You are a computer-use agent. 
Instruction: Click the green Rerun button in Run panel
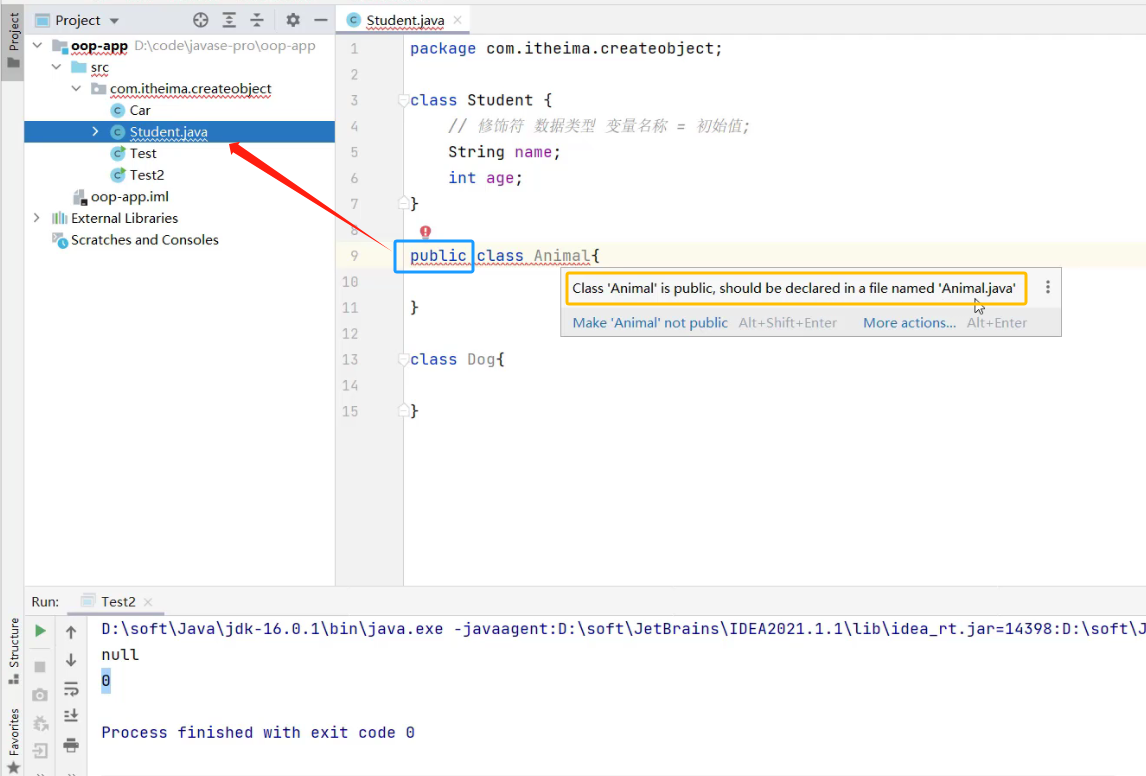click(x=40, y=631)
